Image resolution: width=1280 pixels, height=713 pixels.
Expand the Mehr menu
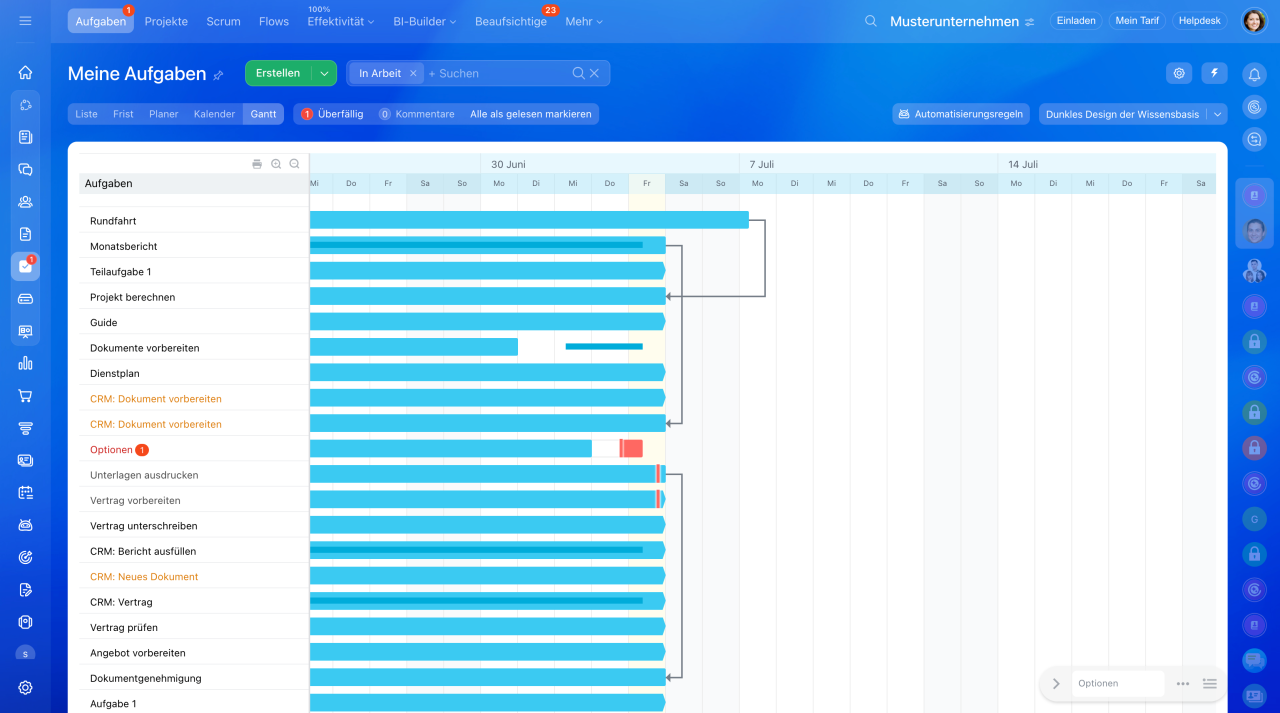point(584,21)
